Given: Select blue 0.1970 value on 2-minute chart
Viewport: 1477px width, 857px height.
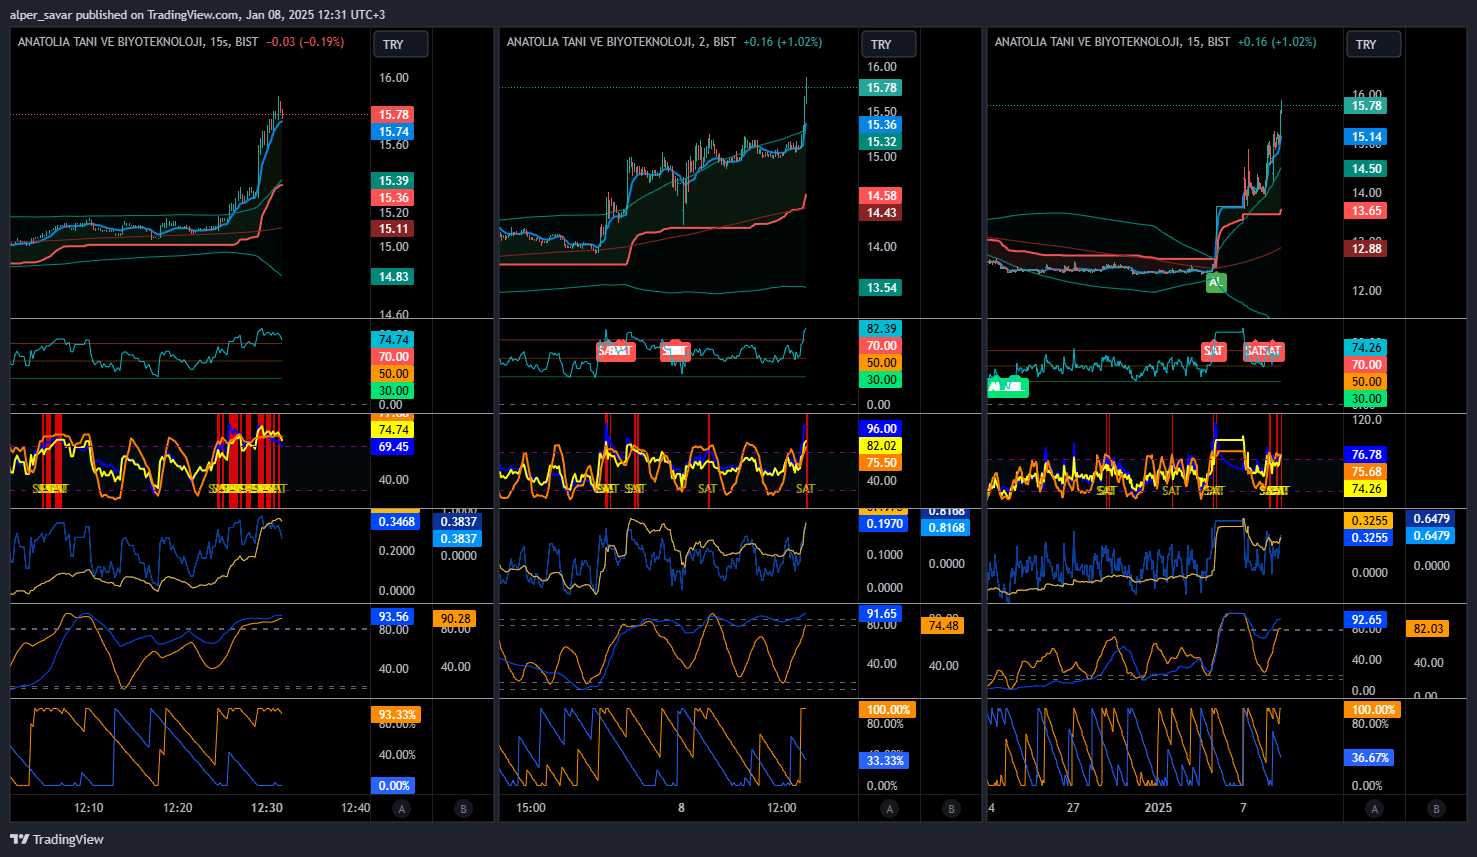Looking at the screenshot, I should tap(885, 524).
